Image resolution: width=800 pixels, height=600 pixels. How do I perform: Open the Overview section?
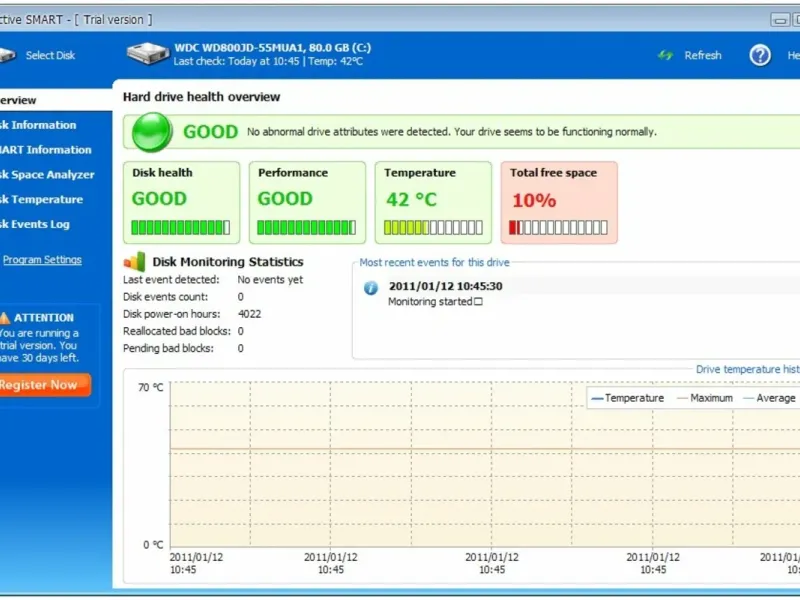point(55,100)
